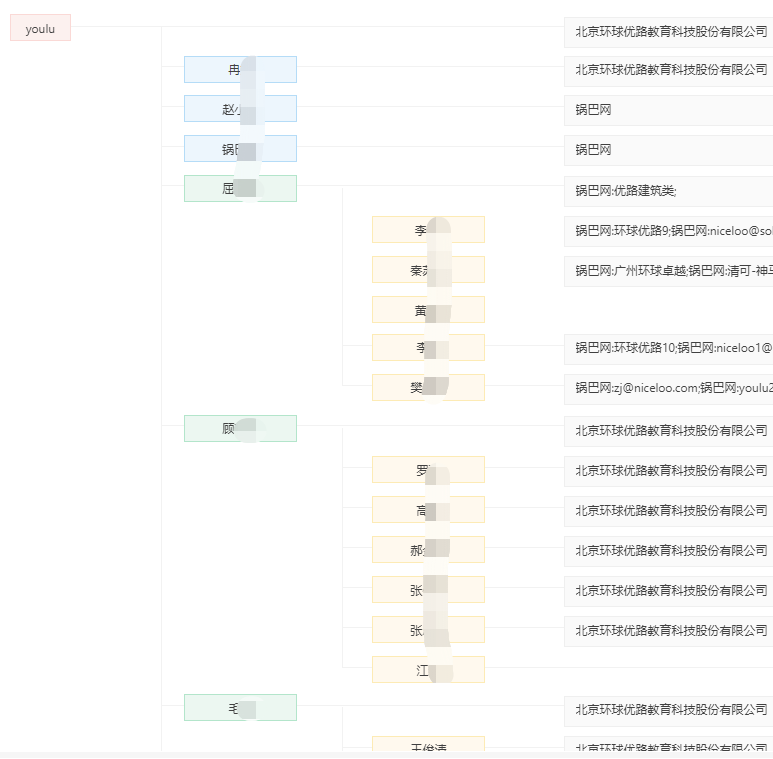Select the yellow 江 child node
Image resolution: width=773 pixels, height=759 pixels.
(x=427, y=670)
